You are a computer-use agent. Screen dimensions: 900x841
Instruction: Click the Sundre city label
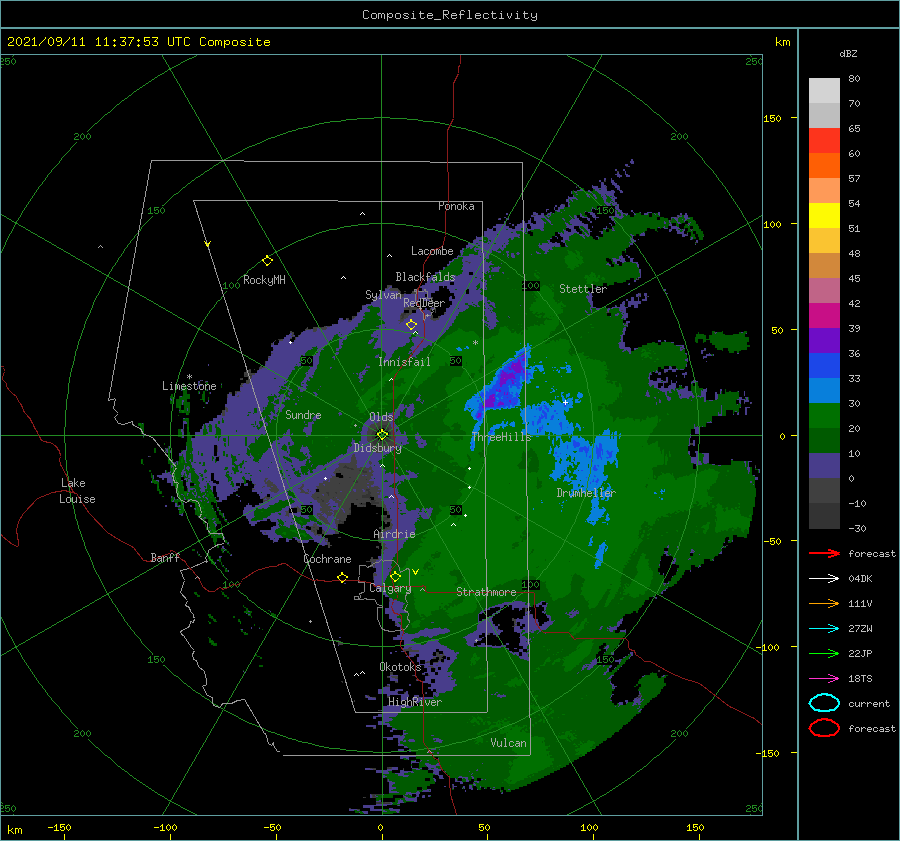tap(303, 415)
